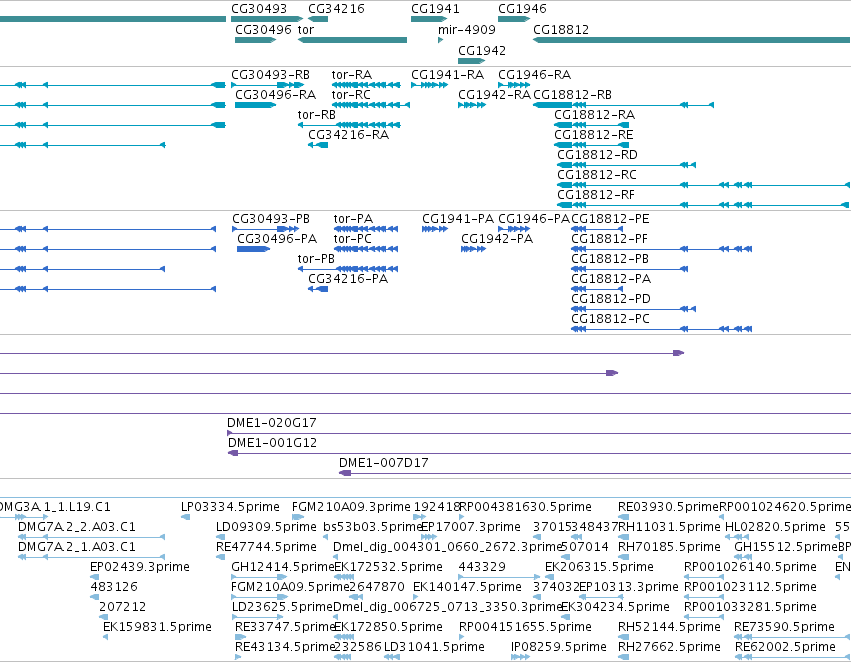Select the LP03334.5prime EST
This screenshot has width=851, height=662.
186,517
